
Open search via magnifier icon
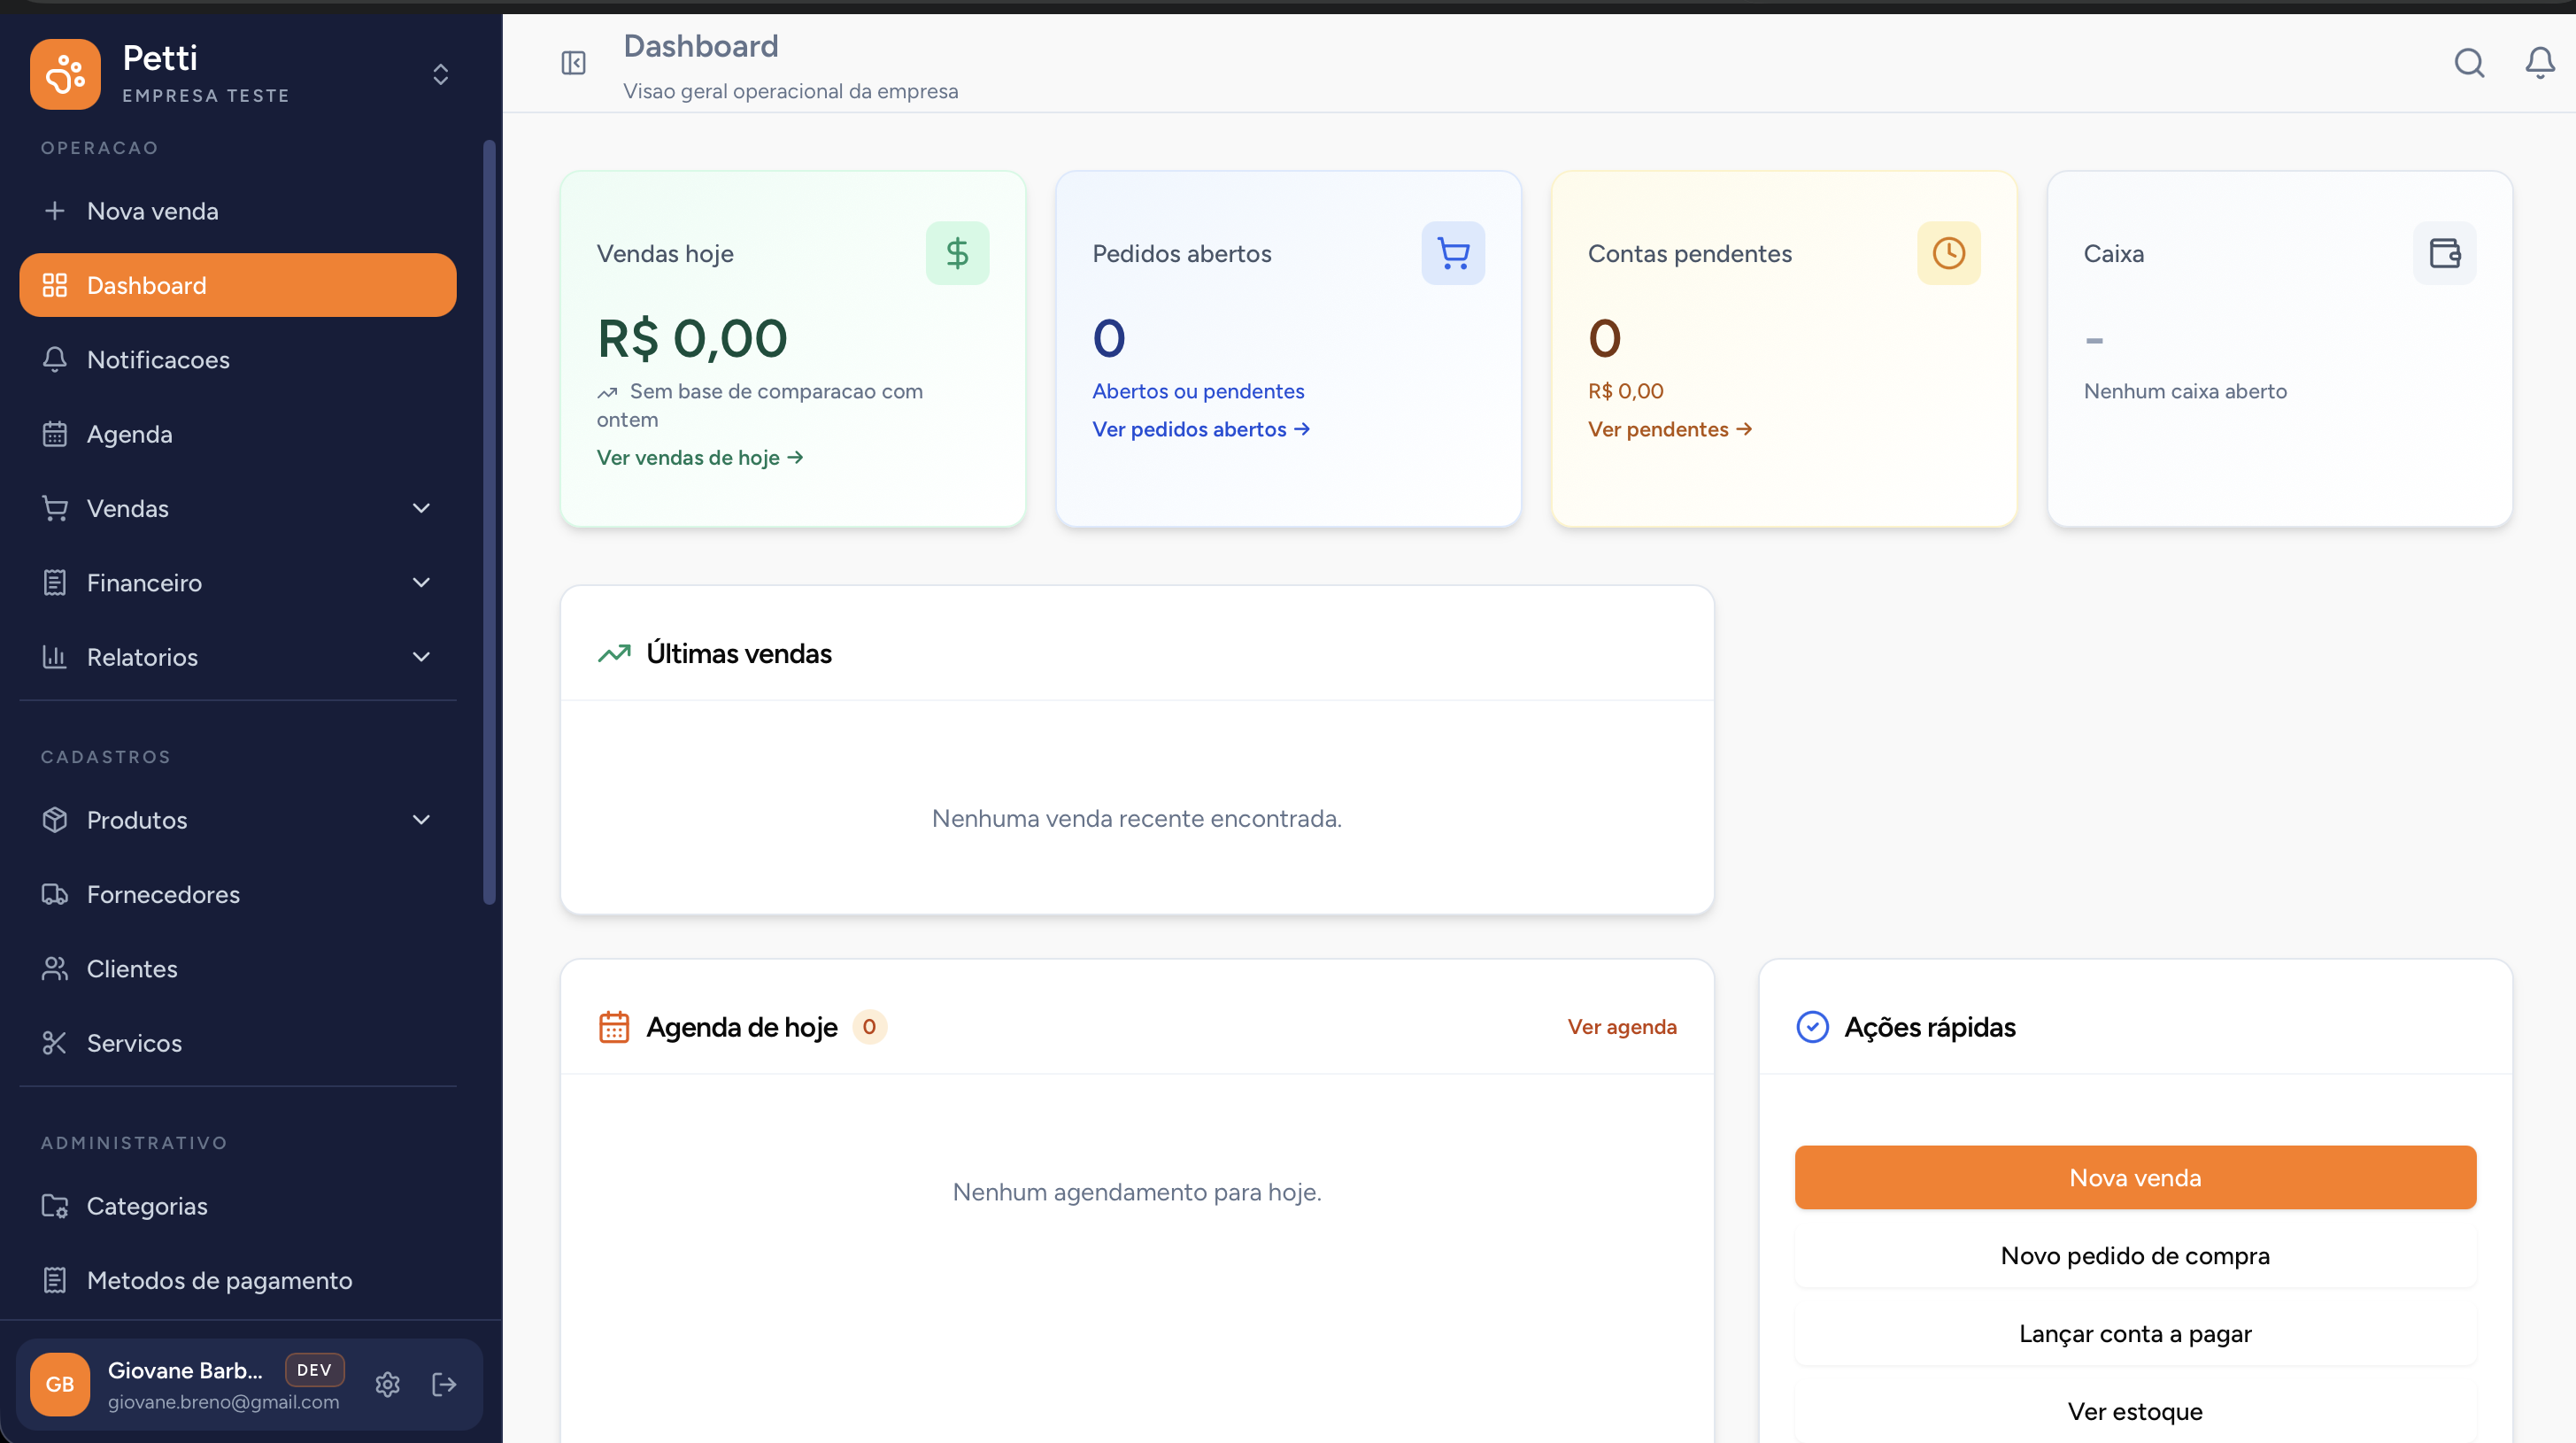(x=2469, y=63)
